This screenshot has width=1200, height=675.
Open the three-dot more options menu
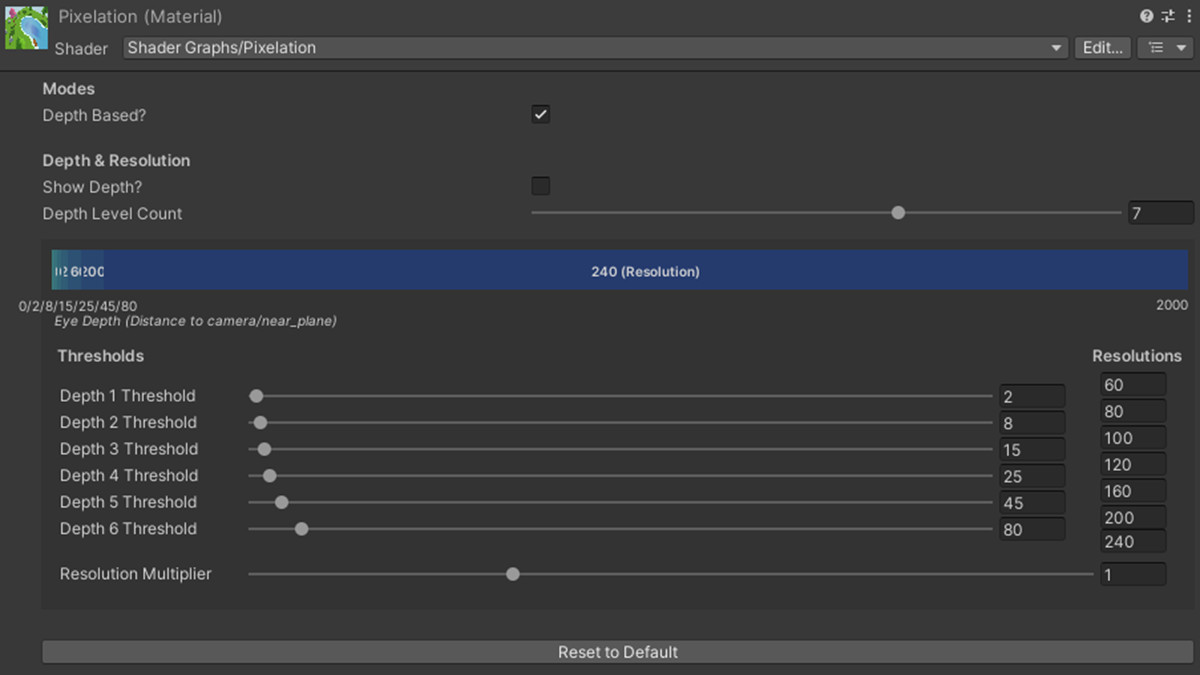coord(1189,16)
